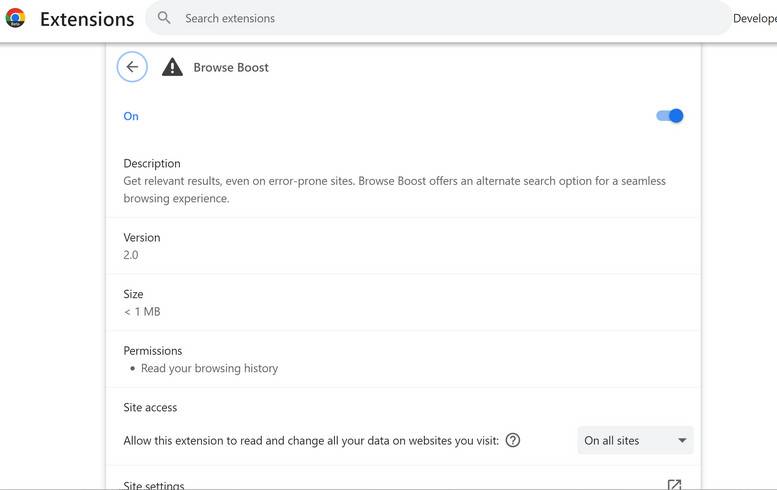Click the "< 1 MB" size value
This screenshot has height=490, width=777.
[x=142, y=312]
